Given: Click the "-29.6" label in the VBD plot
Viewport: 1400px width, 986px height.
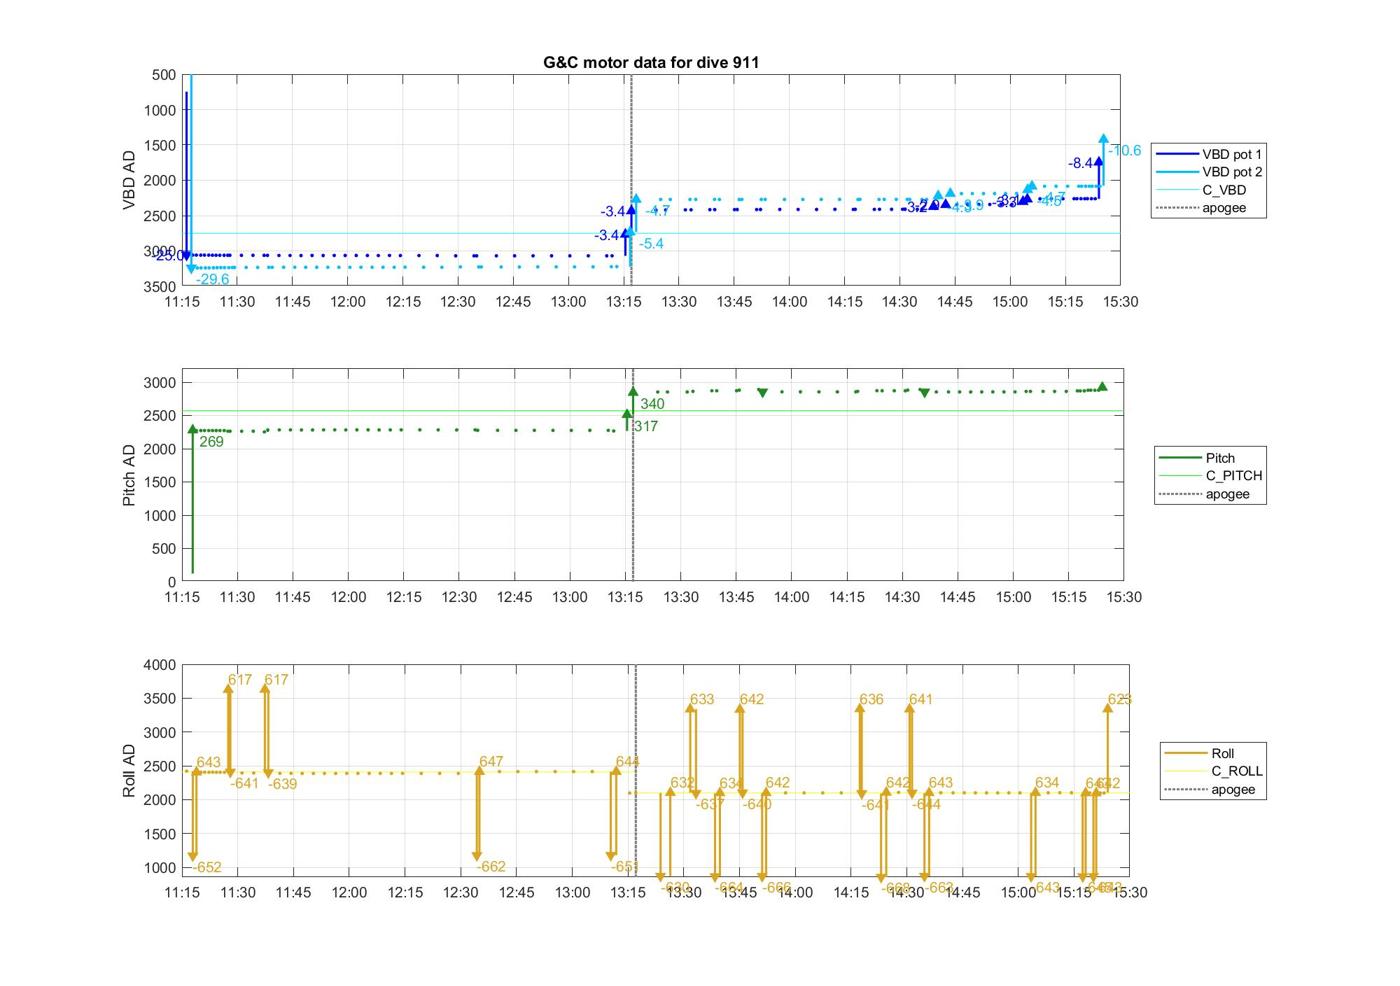Looking at the screenshot, I should (213, 280).
